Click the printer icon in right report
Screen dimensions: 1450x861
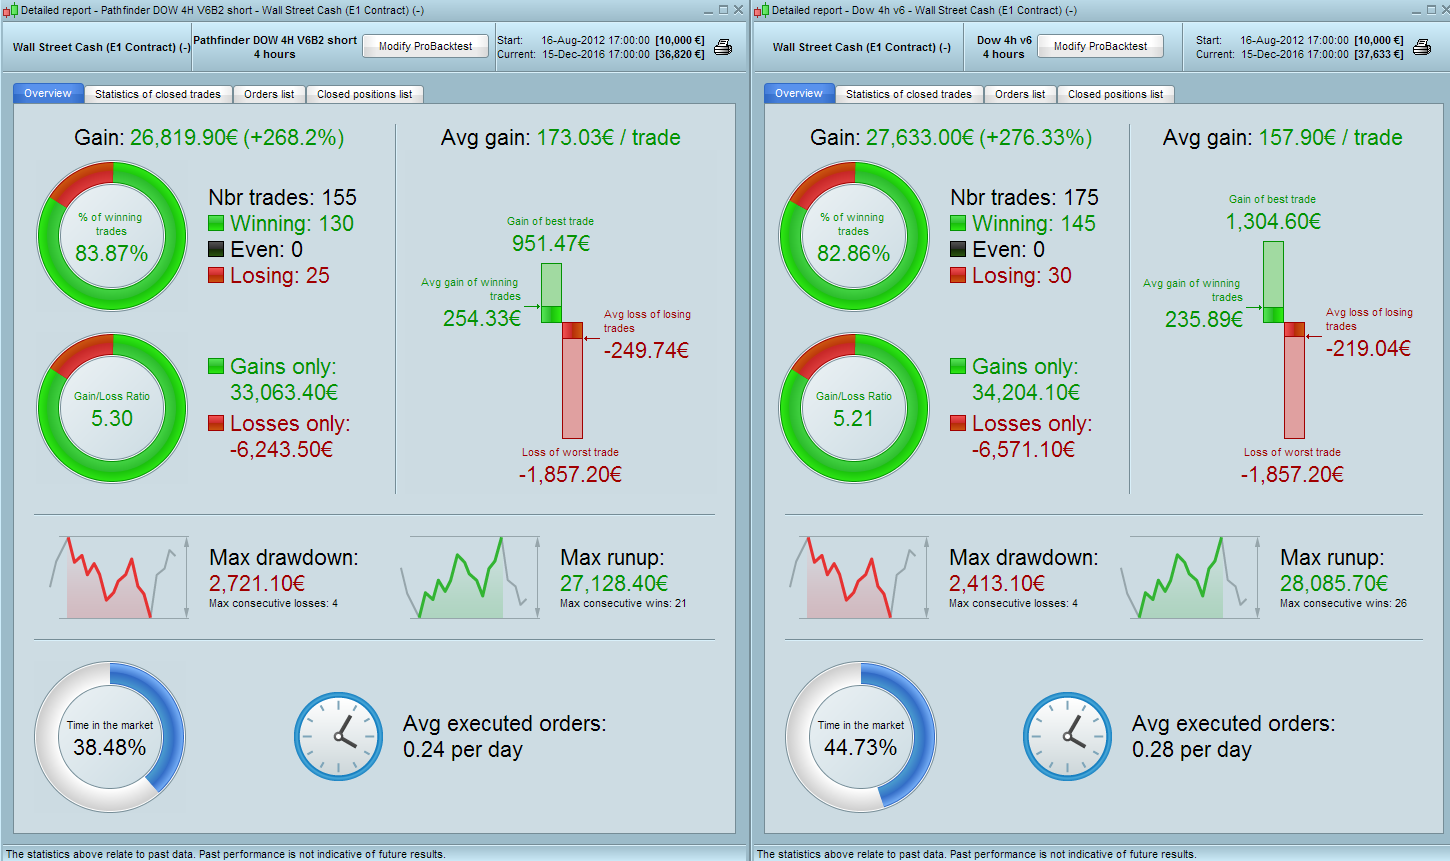[x=1422, y=47]
